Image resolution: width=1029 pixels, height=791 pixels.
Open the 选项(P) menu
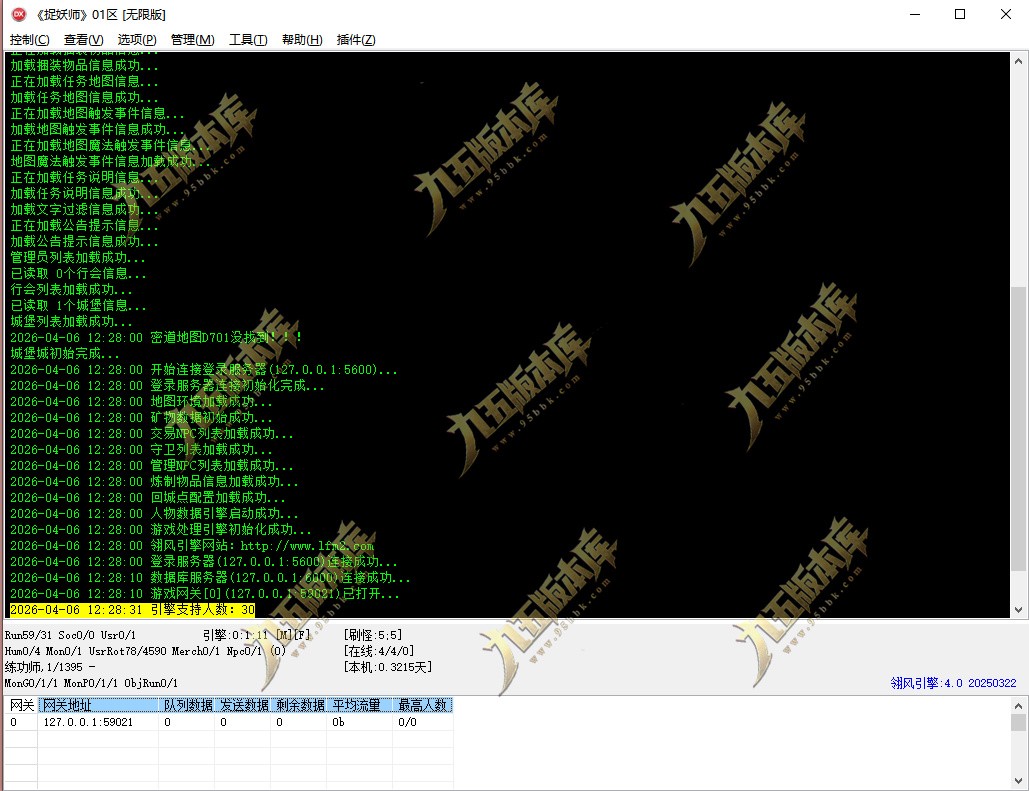coord(136,40)
